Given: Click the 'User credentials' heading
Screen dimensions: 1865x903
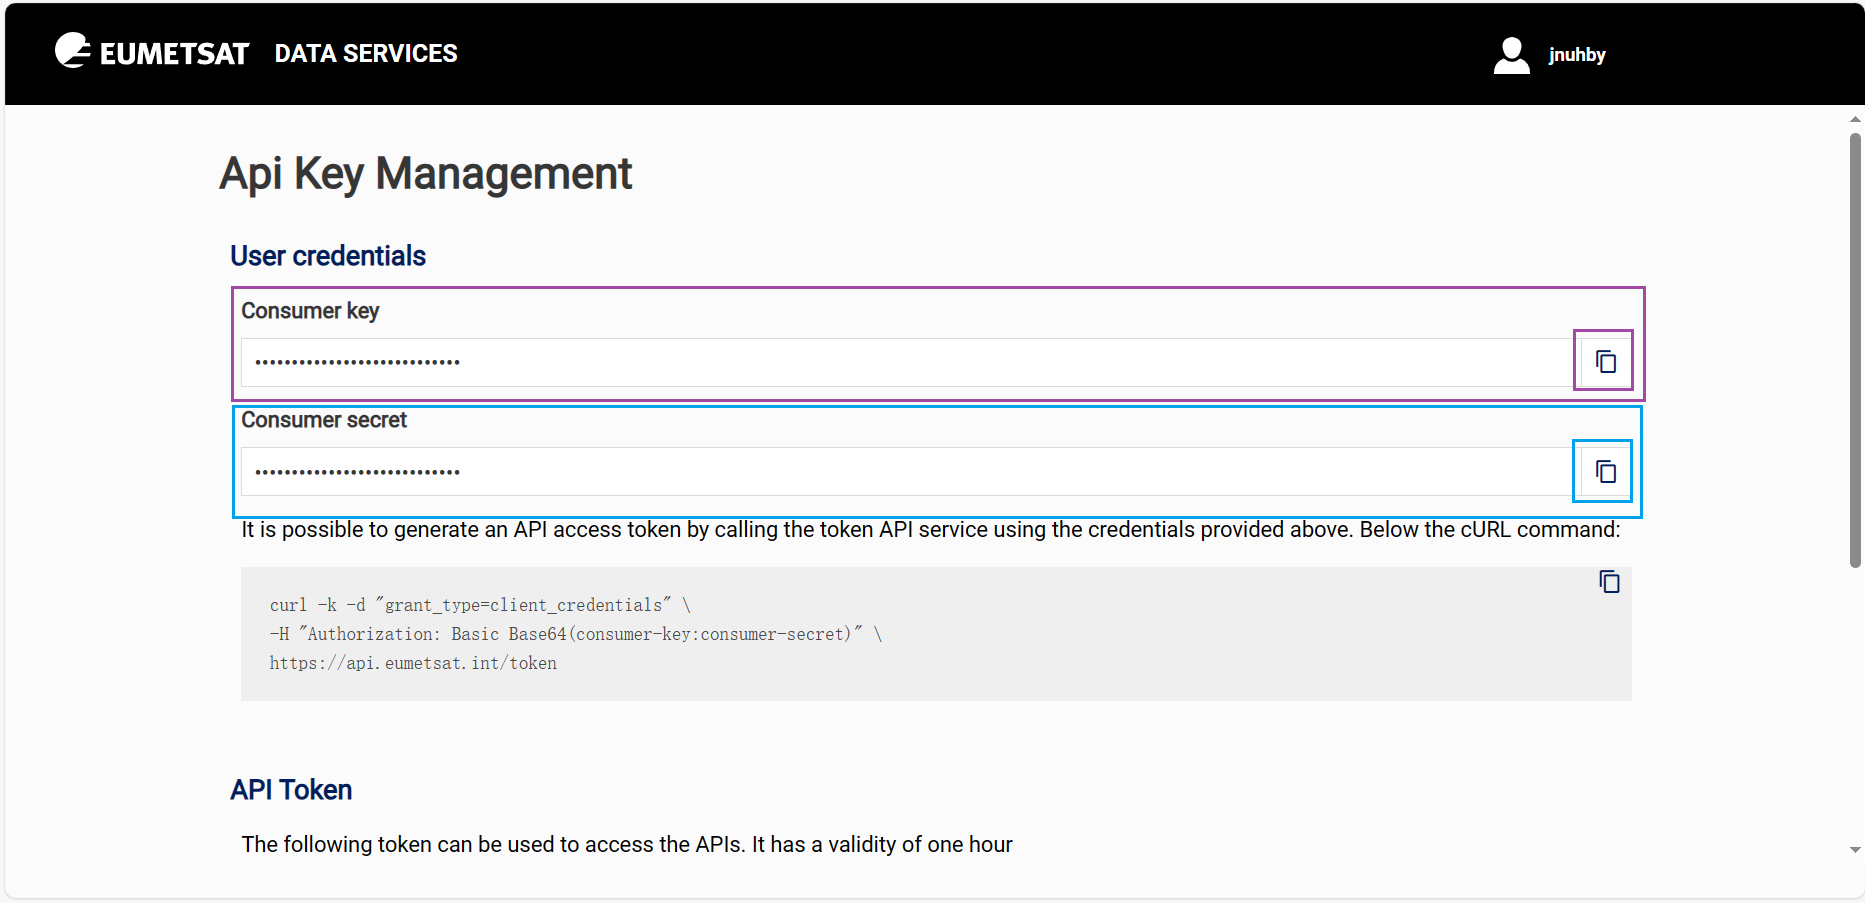Looking at the screenshot, I should coord(328,256).
